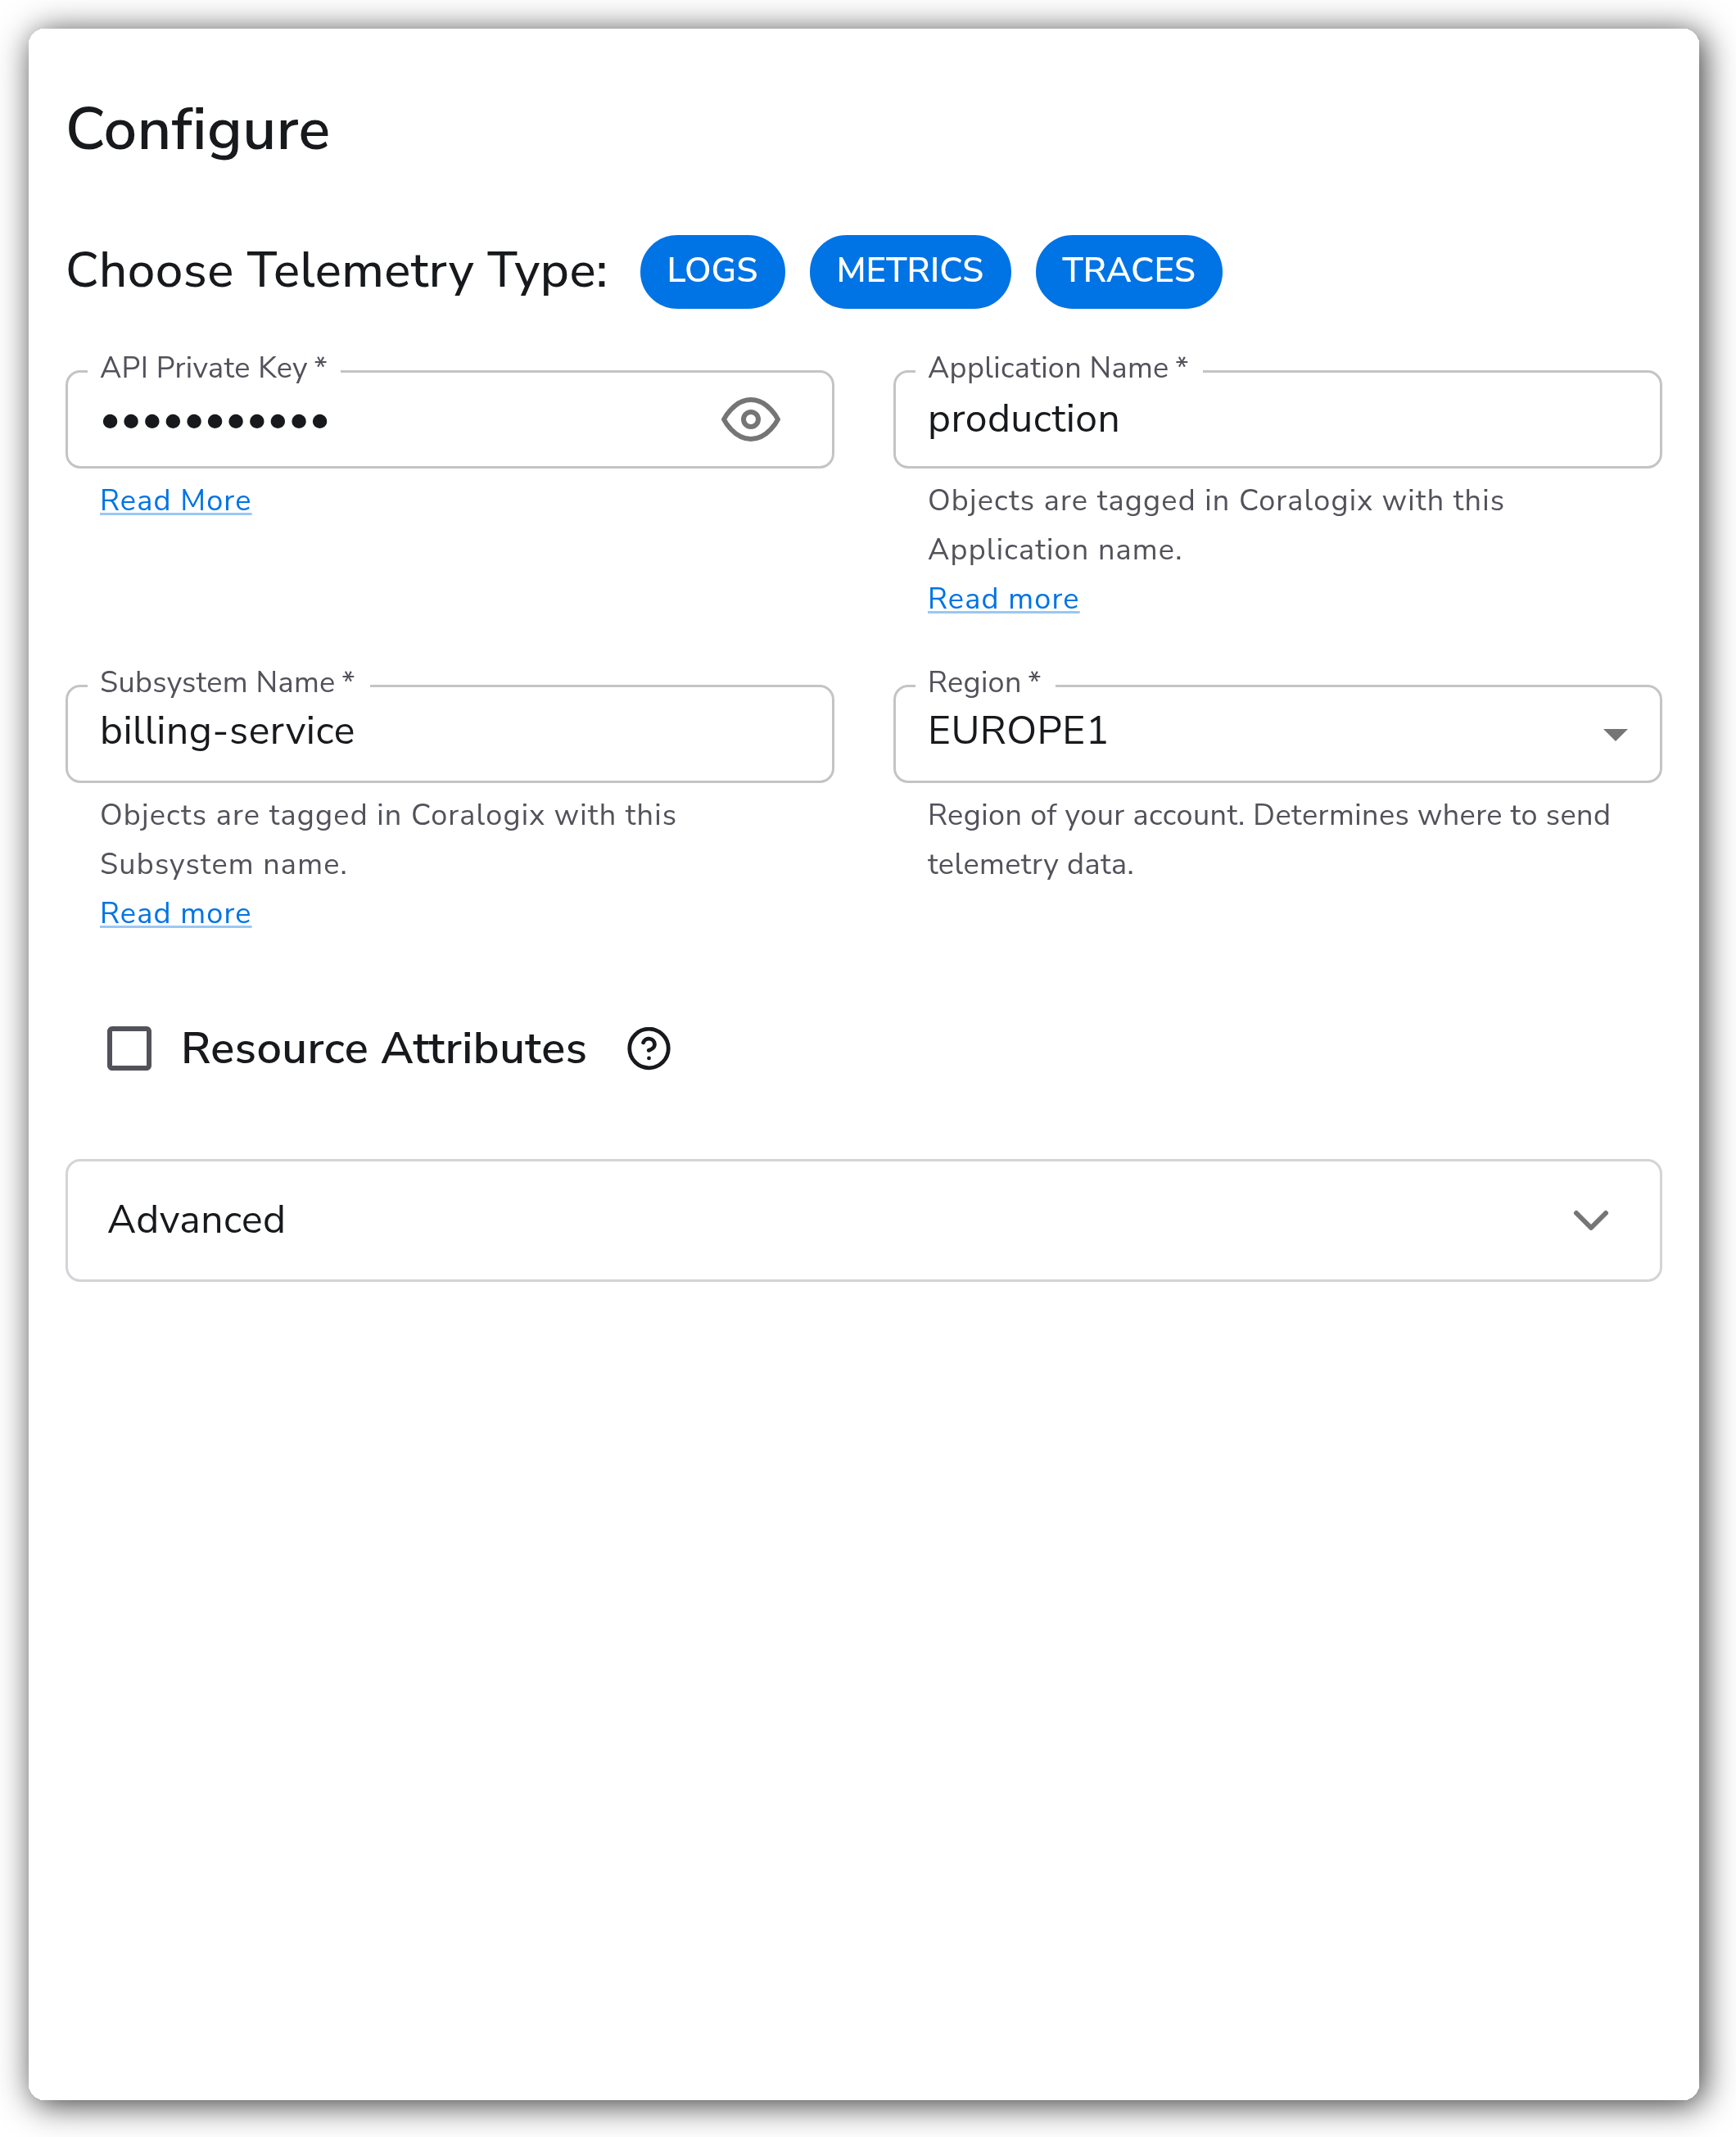Open Read more link under Application Name
The image size is (1736, 2137).
[x=1003, y=599]
